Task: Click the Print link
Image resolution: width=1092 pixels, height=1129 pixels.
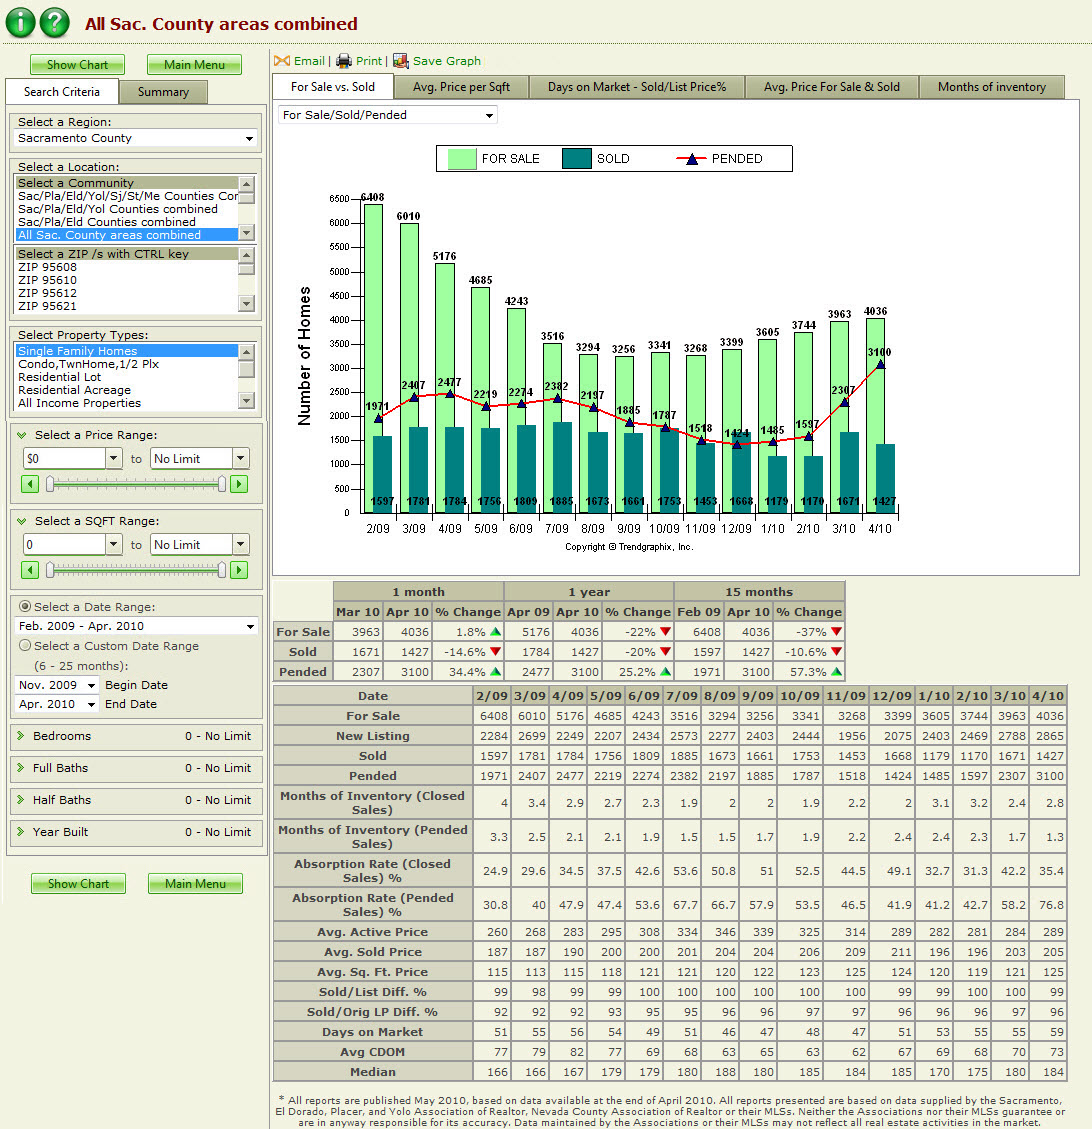Action: click(369, 61)
